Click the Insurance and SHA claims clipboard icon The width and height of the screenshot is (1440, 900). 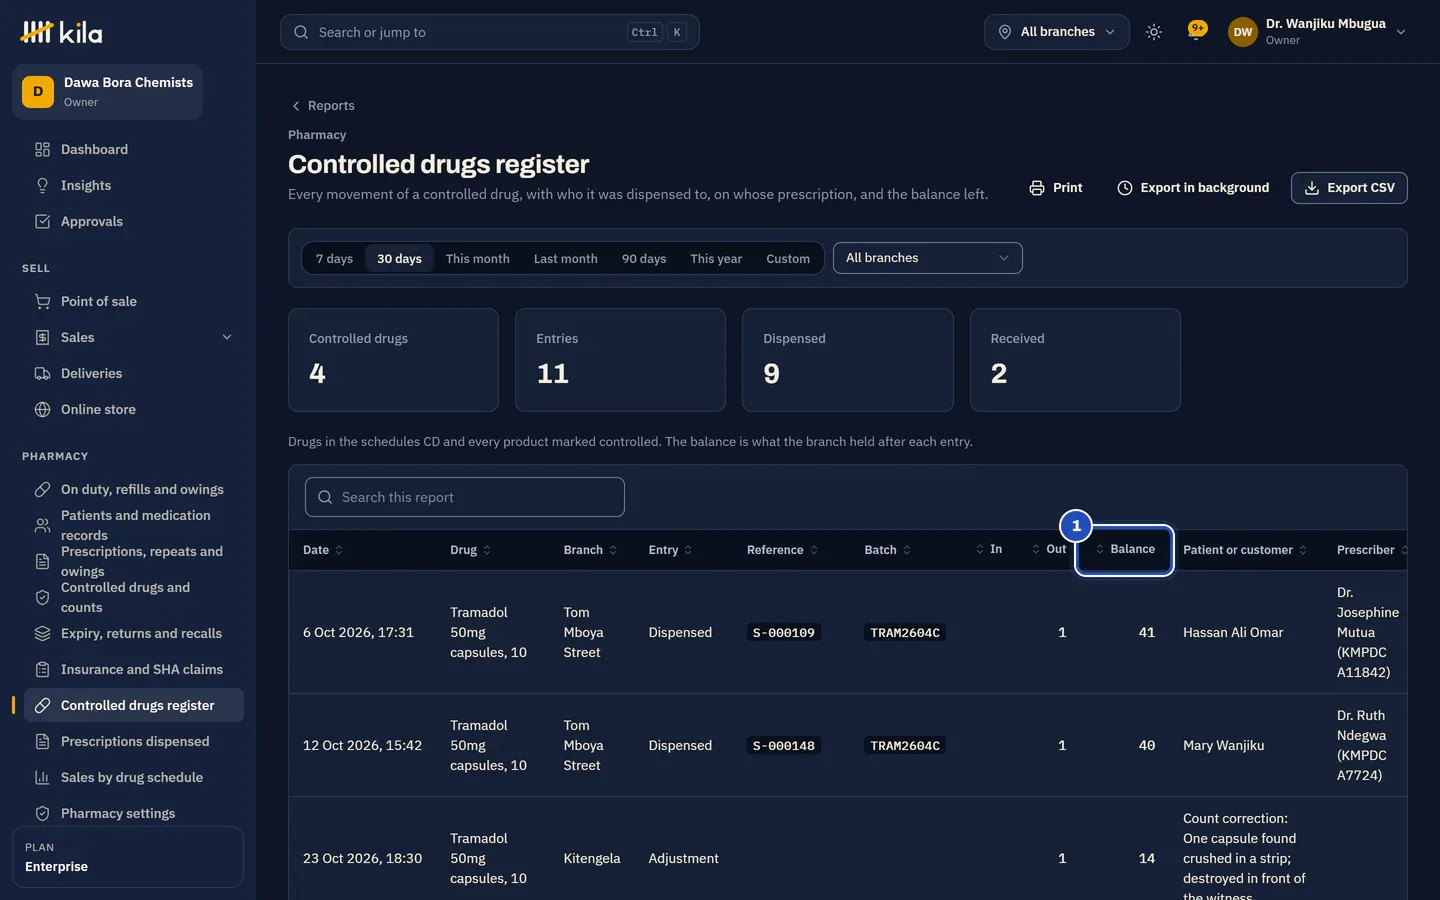(x=42, y=670)
